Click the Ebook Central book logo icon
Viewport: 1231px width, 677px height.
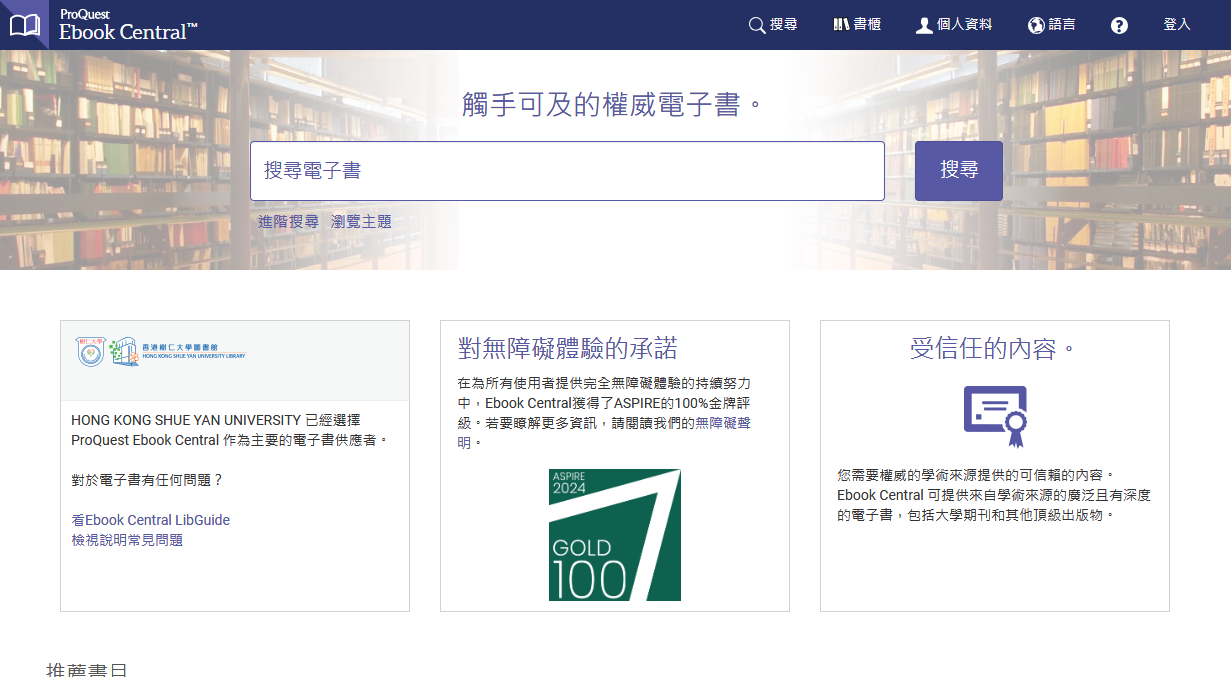[x=24, y=25]
